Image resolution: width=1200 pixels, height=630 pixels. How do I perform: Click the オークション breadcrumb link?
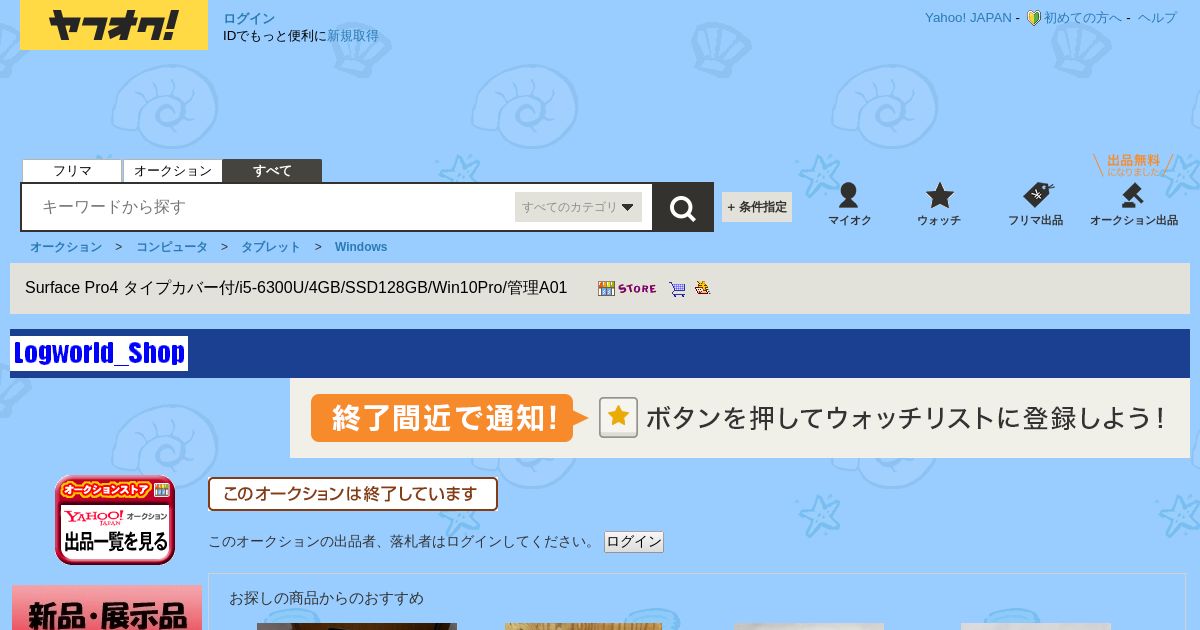[66, 247]
